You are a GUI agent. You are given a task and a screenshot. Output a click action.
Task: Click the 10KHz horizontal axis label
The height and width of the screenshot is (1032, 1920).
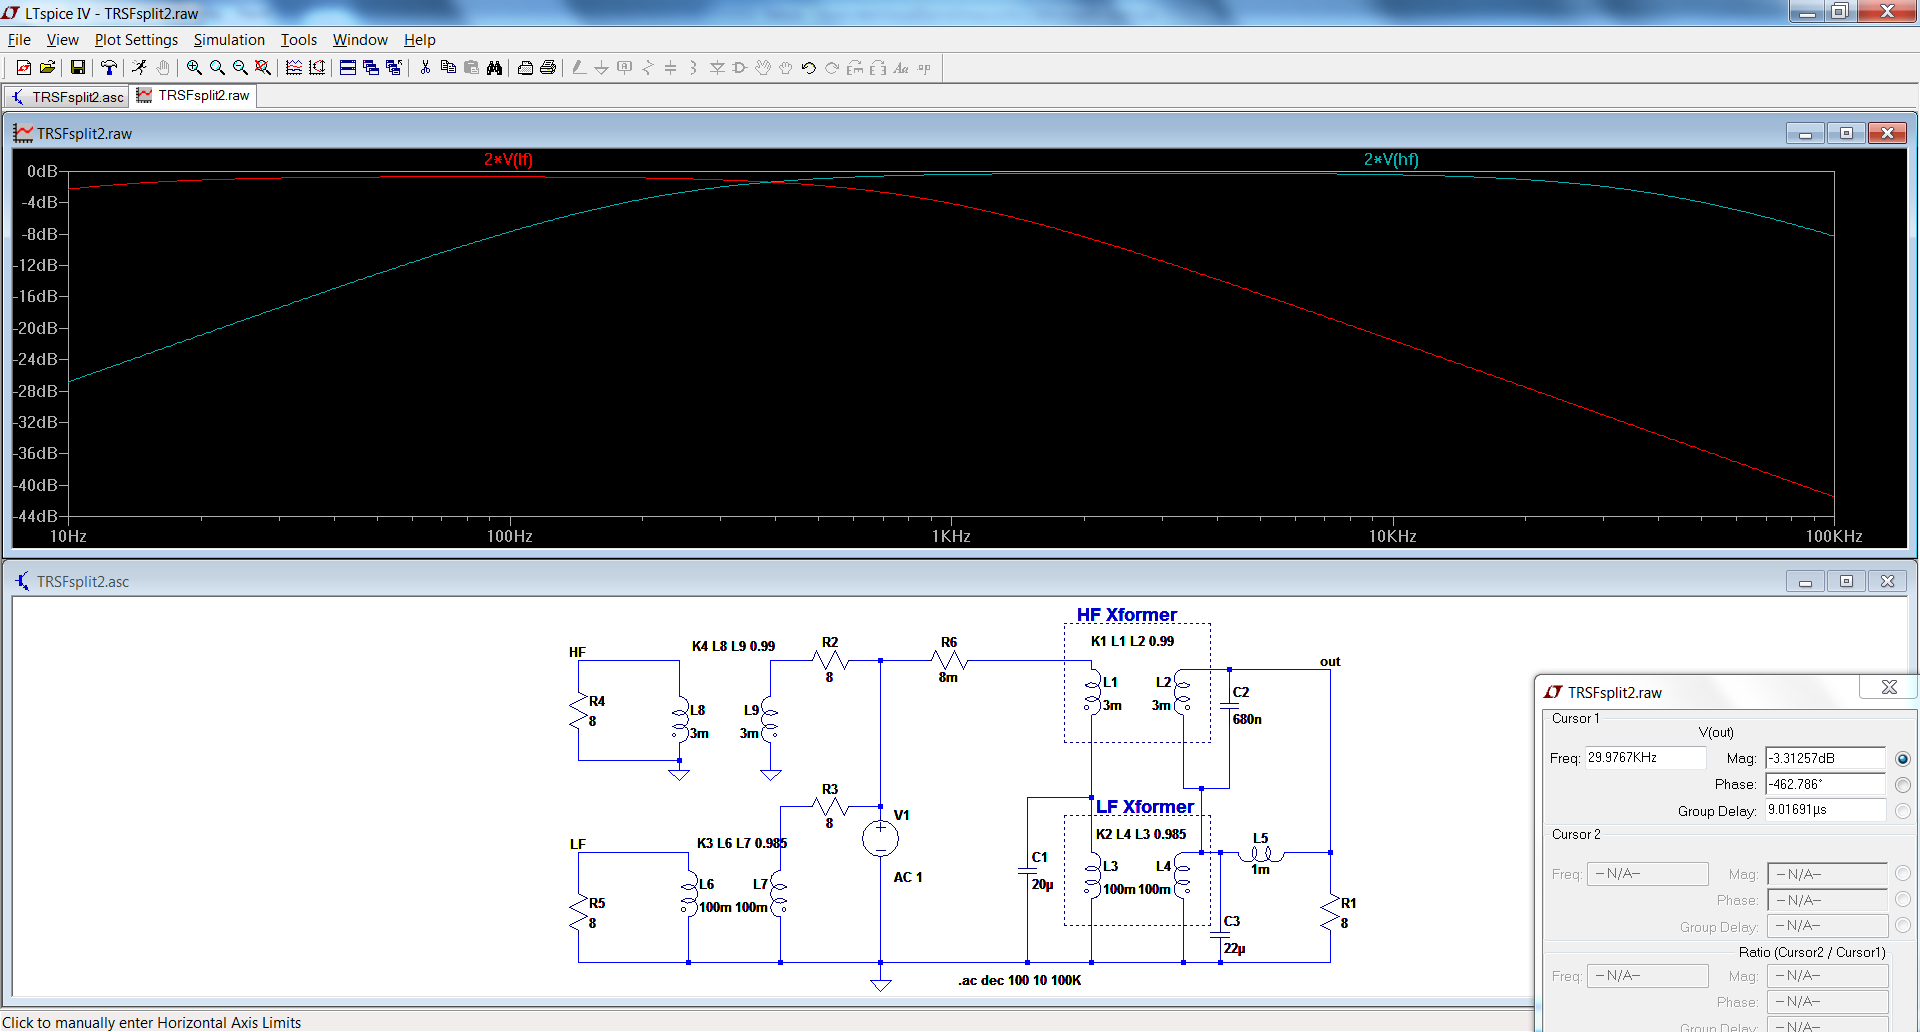pyautogui.click(x=1392, y=537)
